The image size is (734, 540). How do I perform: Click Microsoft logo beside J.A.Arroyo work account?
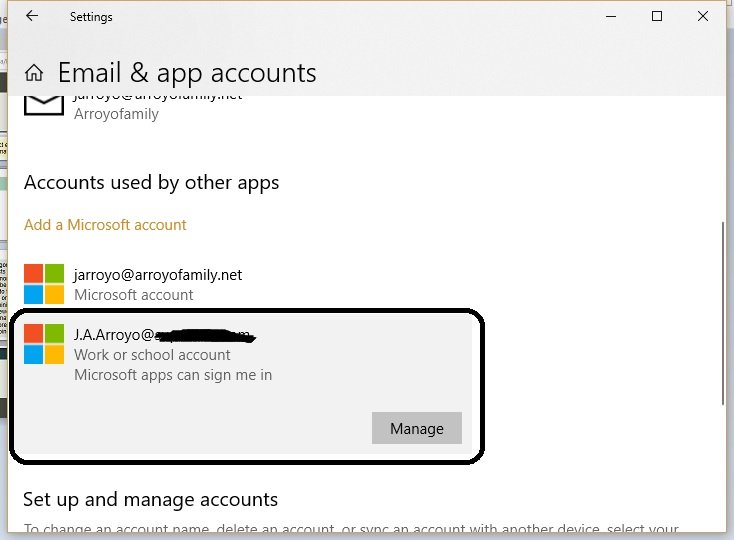44,344
